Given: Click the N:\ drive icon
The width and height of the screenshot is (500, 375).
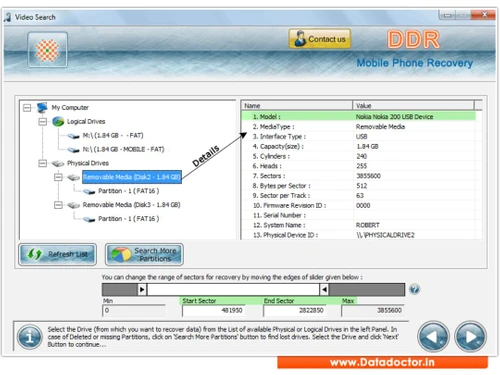Looking at the screenshot, I should point(73,150).
